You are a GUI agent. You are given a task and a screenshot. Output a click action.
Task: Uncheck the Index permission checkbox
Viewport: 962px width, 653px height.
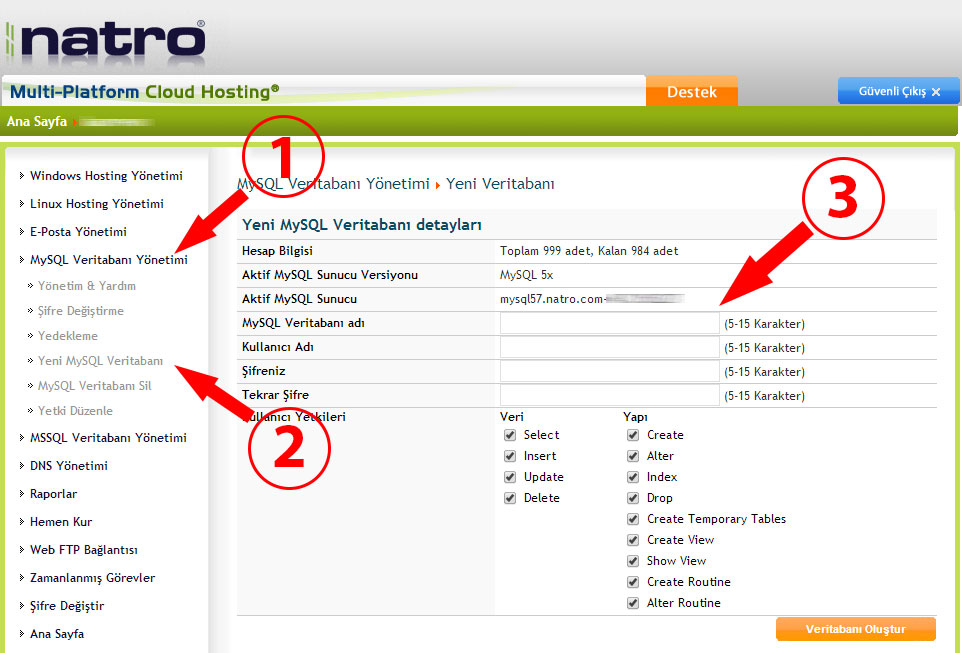633,477
